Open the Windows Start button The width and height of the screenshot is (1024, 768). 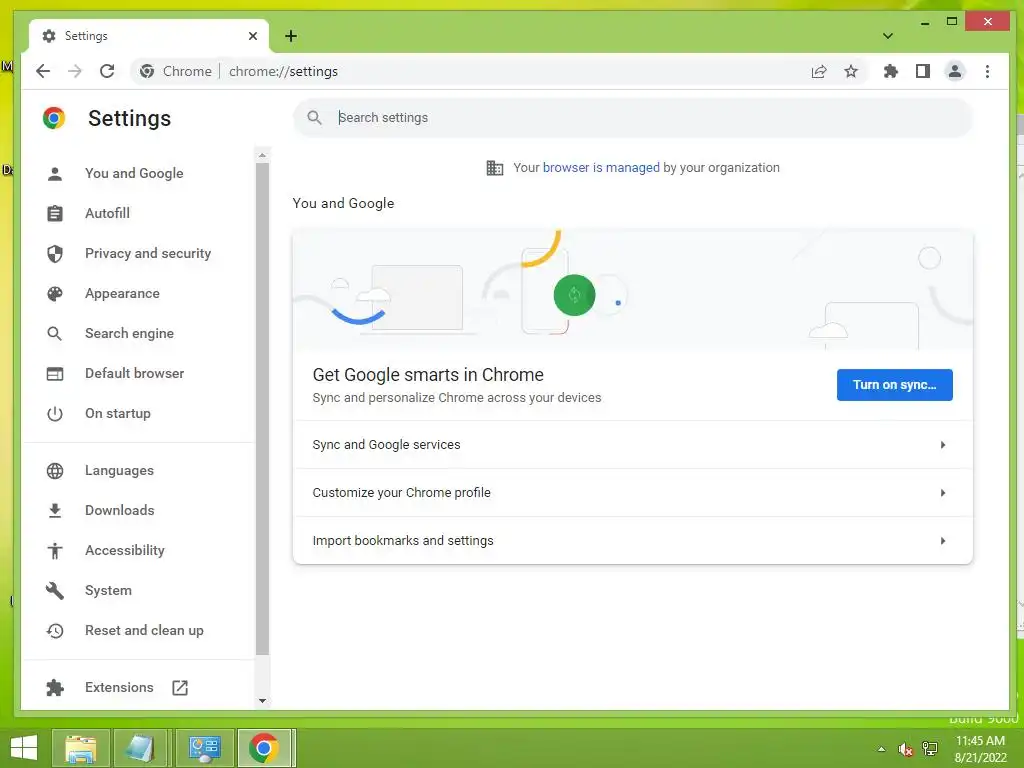click(24, 748)
